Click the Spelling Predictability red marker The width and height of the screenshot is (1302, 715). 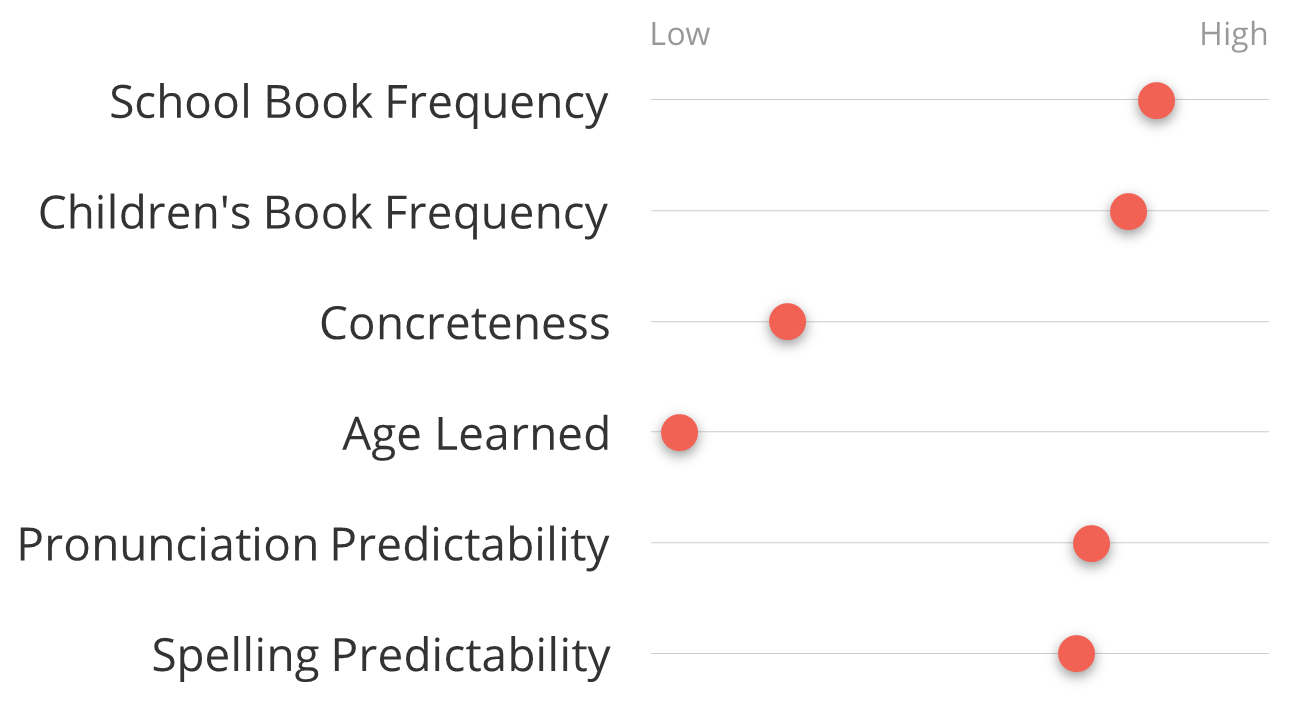point(1076,655)
